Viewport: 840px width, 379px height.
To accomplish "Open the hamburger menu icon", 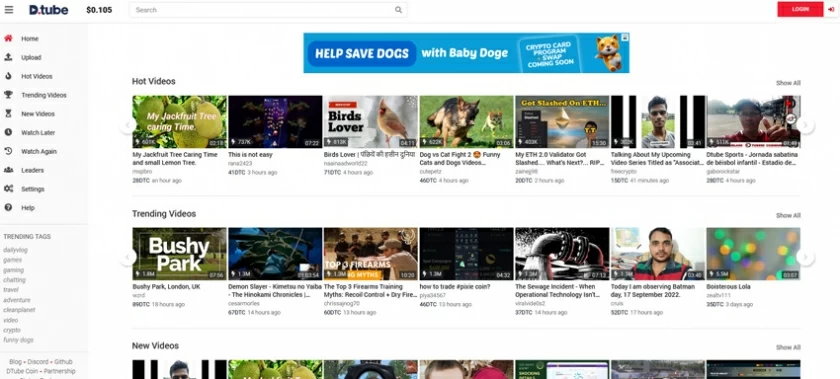I will [9, 10].
